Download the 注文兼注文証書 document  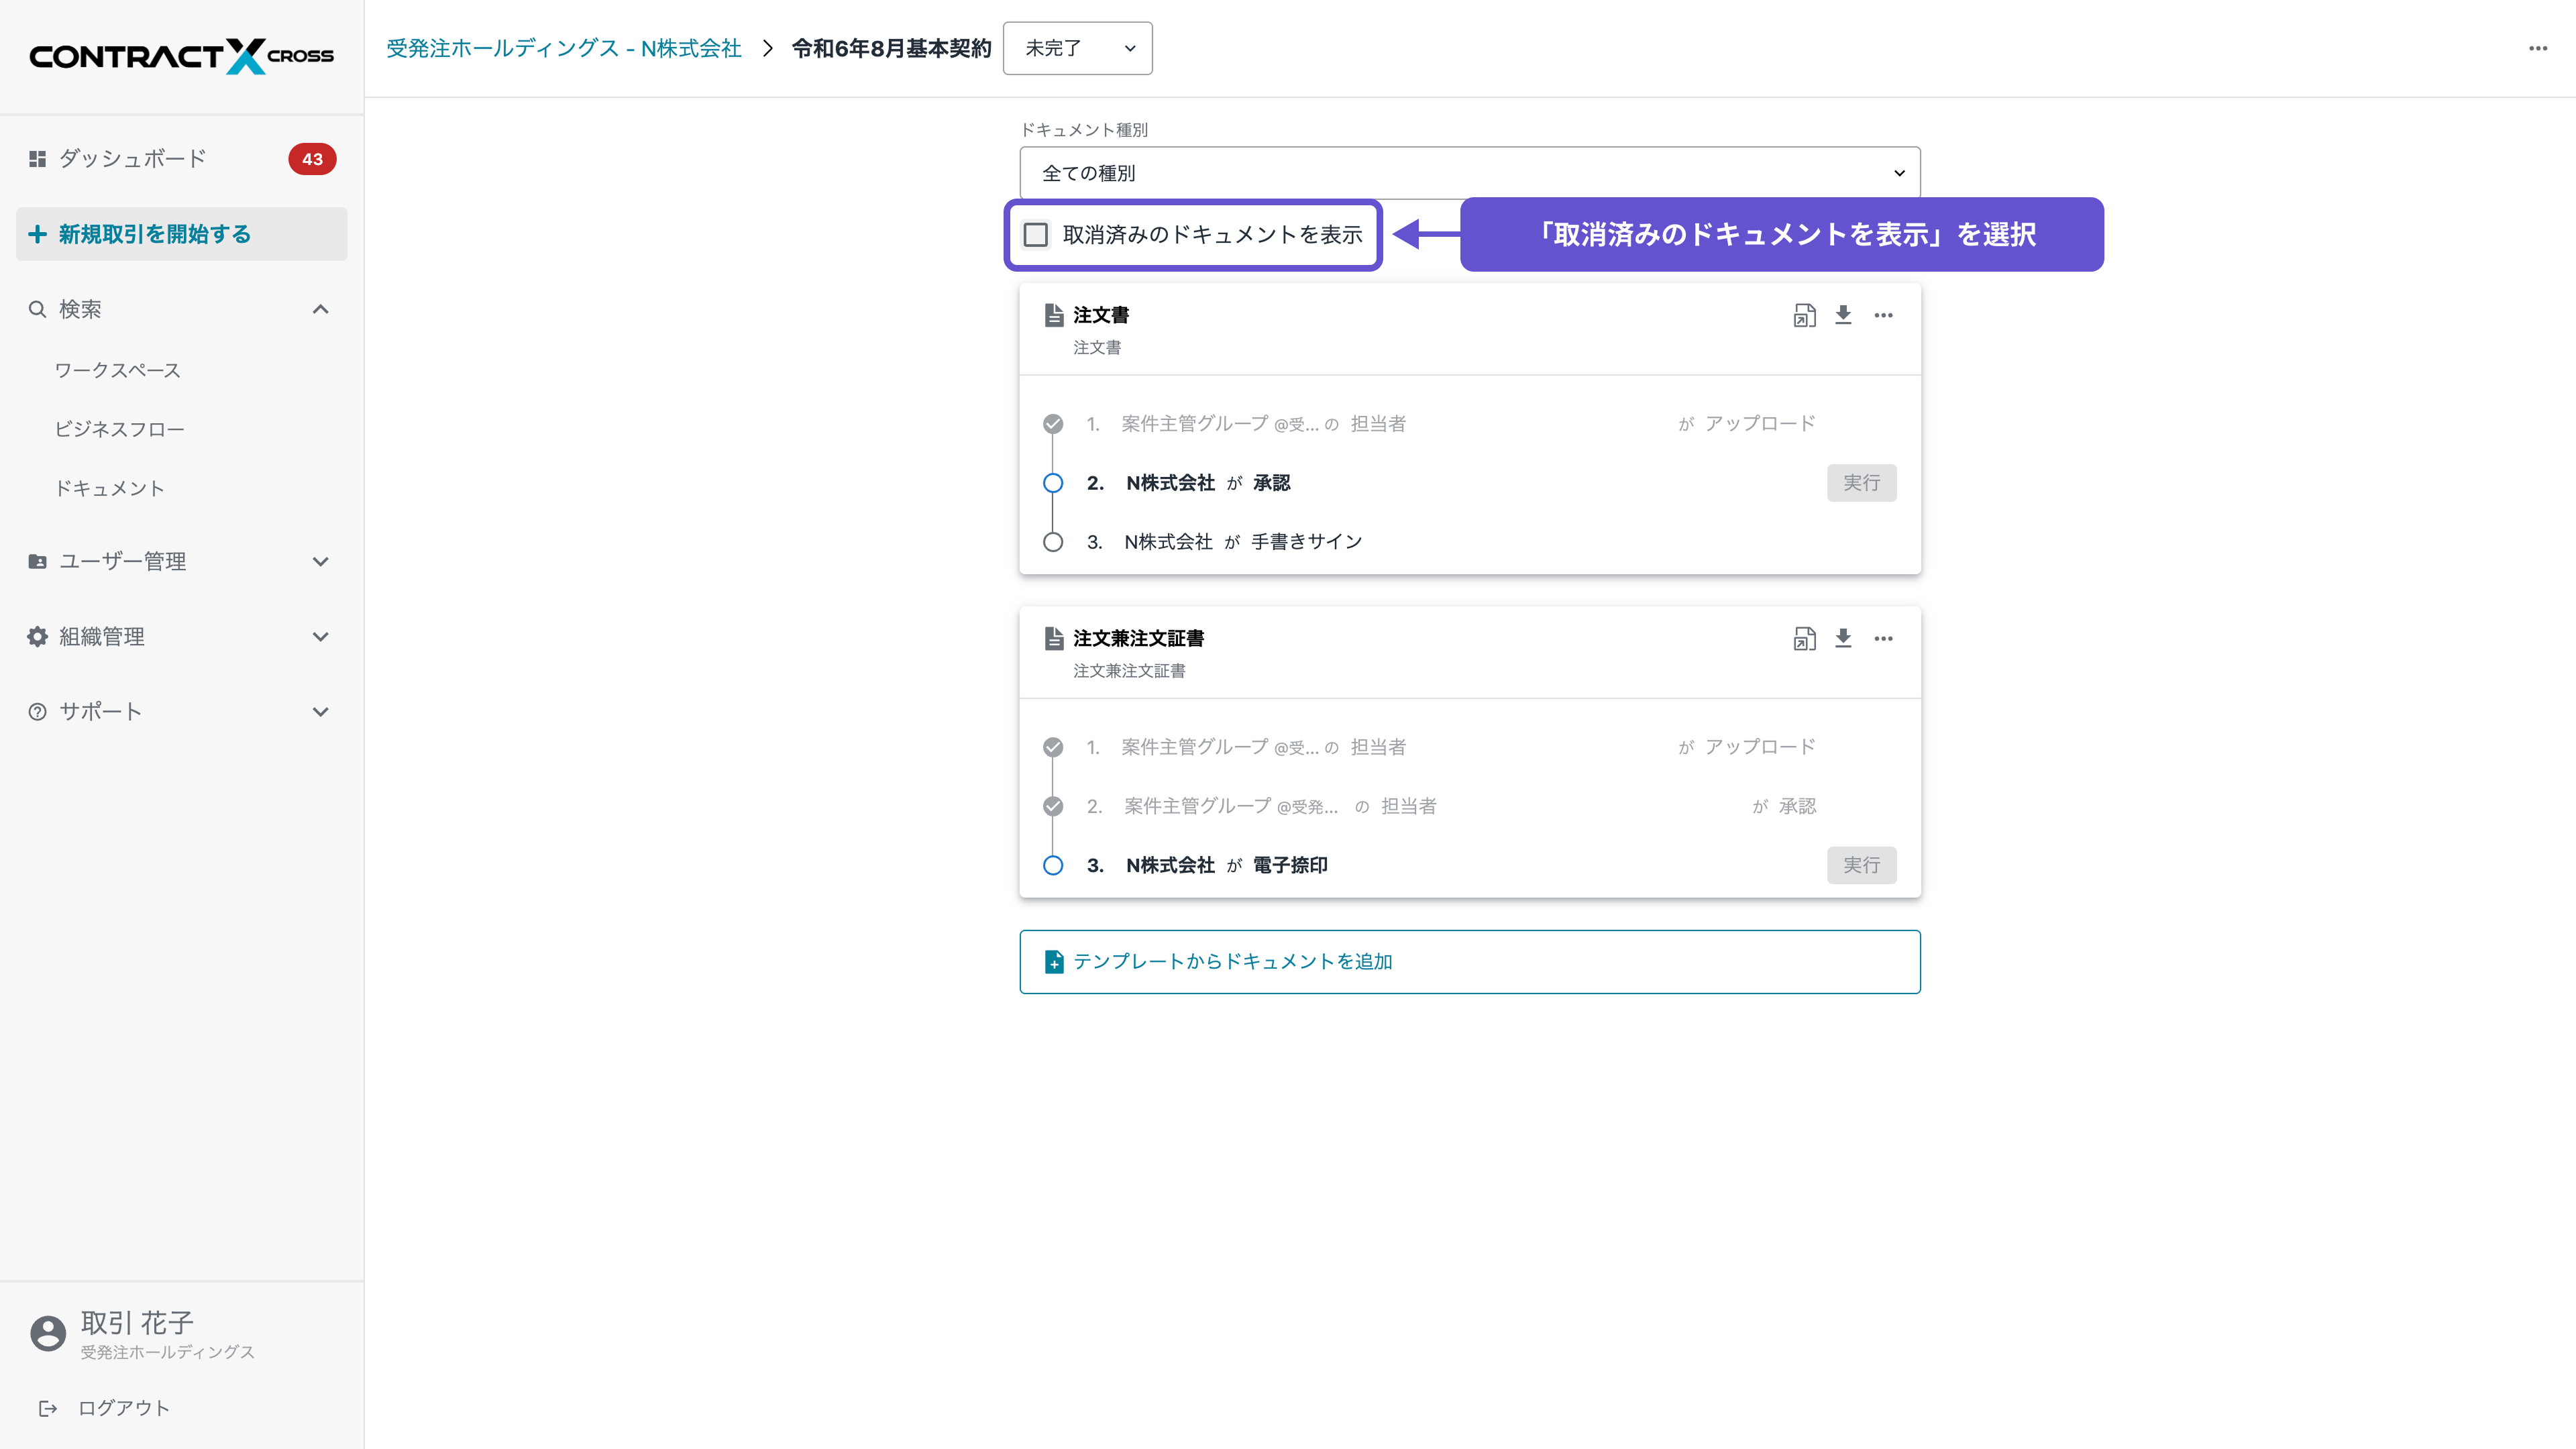pos(1843,638)
